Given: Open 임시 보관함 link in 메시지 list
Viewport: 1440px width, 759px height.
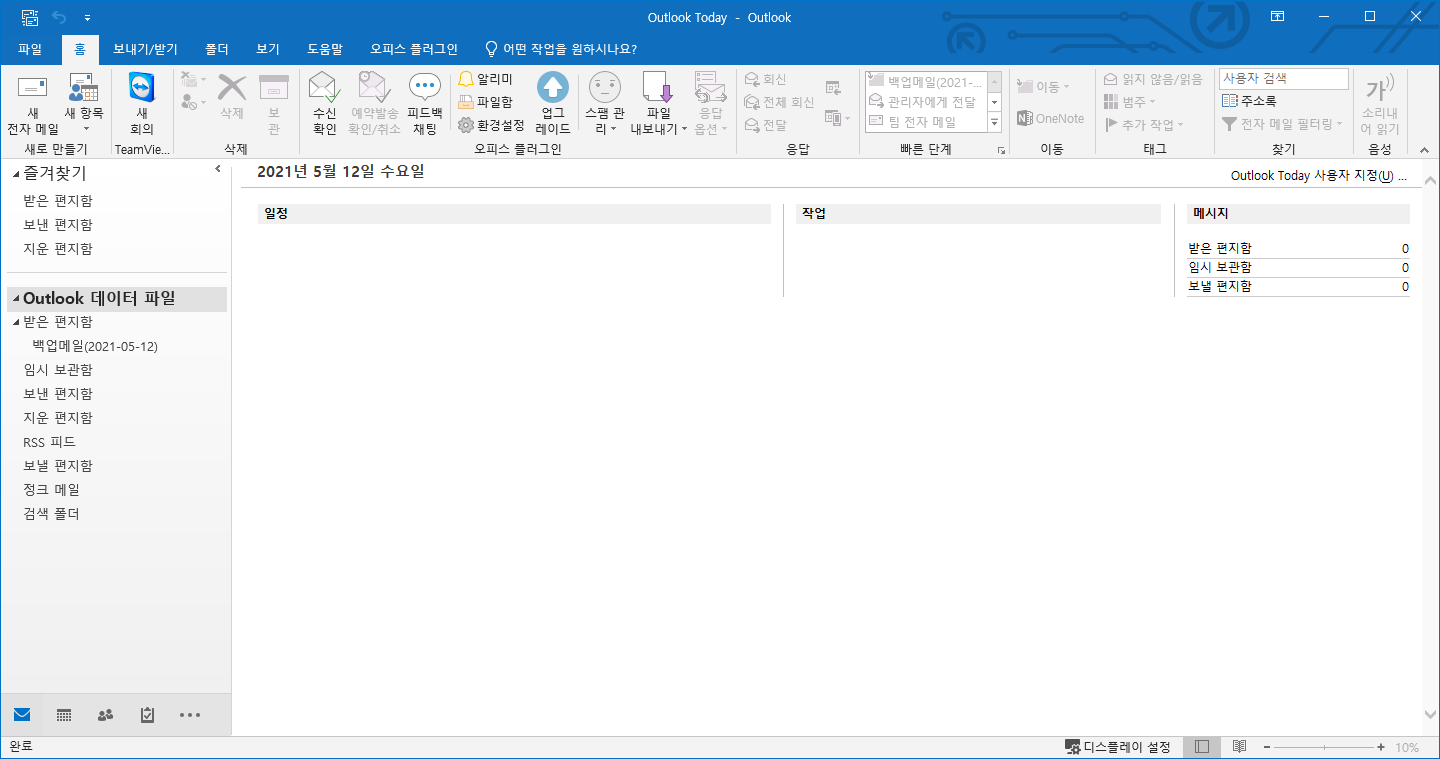Looking at the screenshot, I should (x=1219, y=267).
